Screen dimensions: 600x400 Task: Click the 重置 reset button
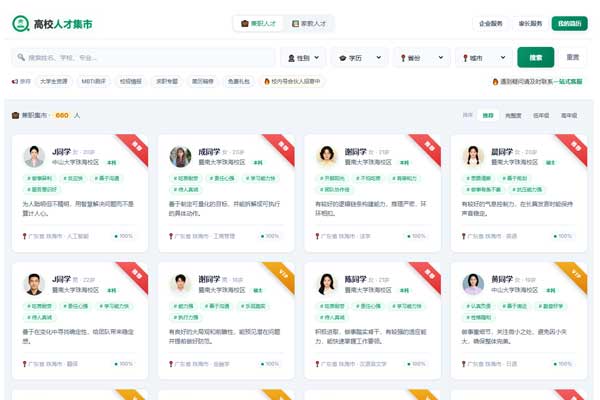pyautogui.click(x=572, y=57)
